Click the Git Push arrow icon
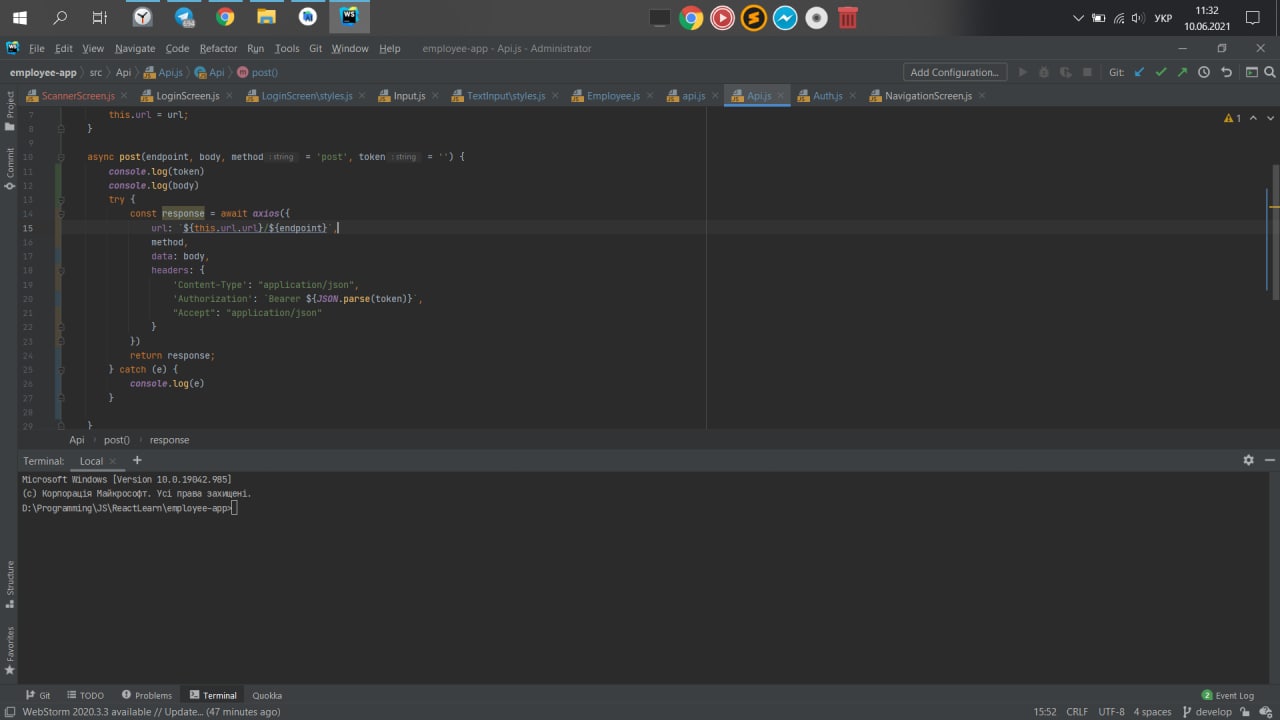 click(1183, 72)
